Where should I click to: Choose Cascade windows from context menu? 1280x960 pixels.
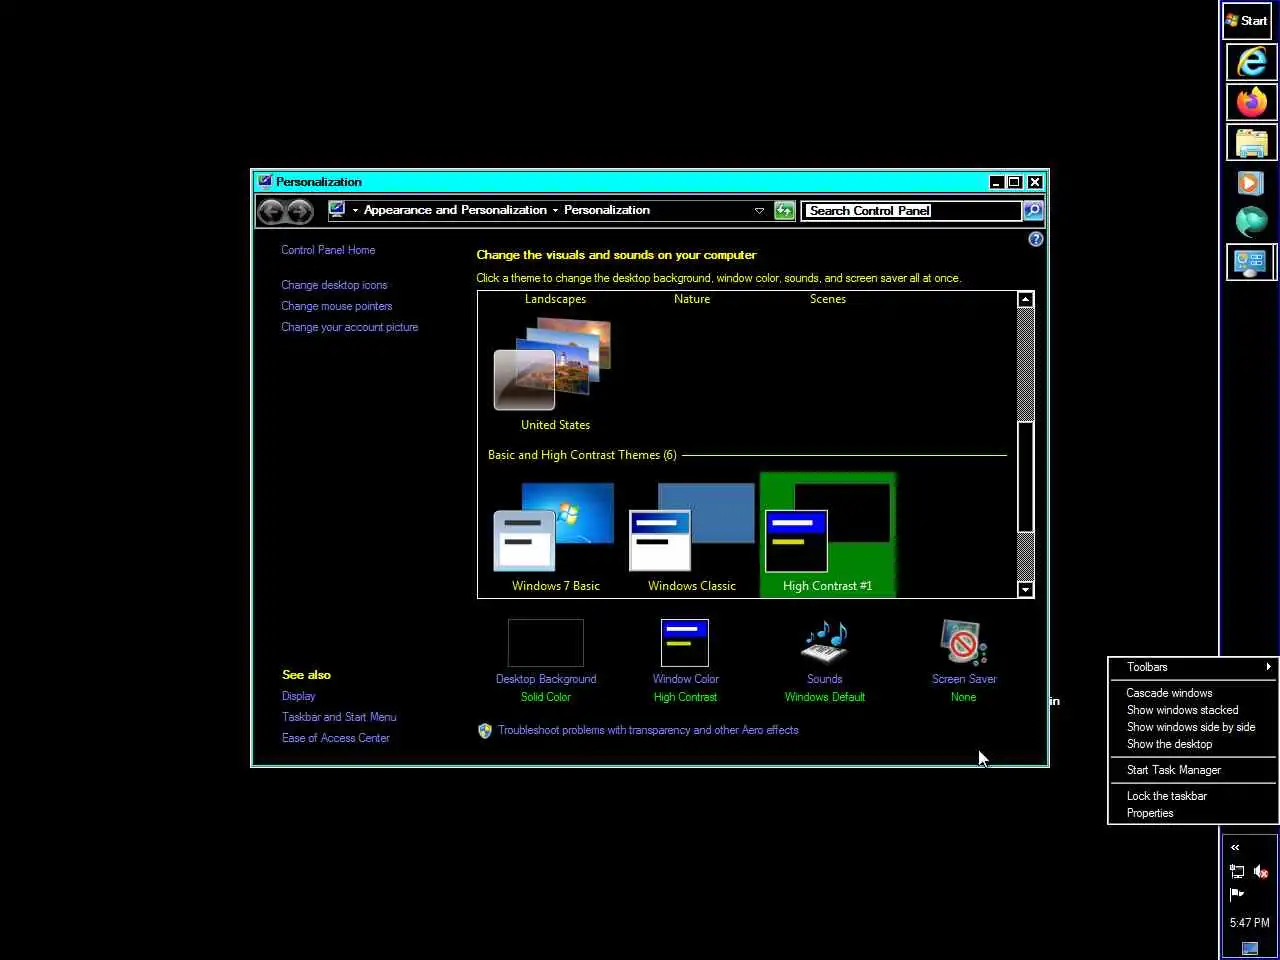(1193, 693)
